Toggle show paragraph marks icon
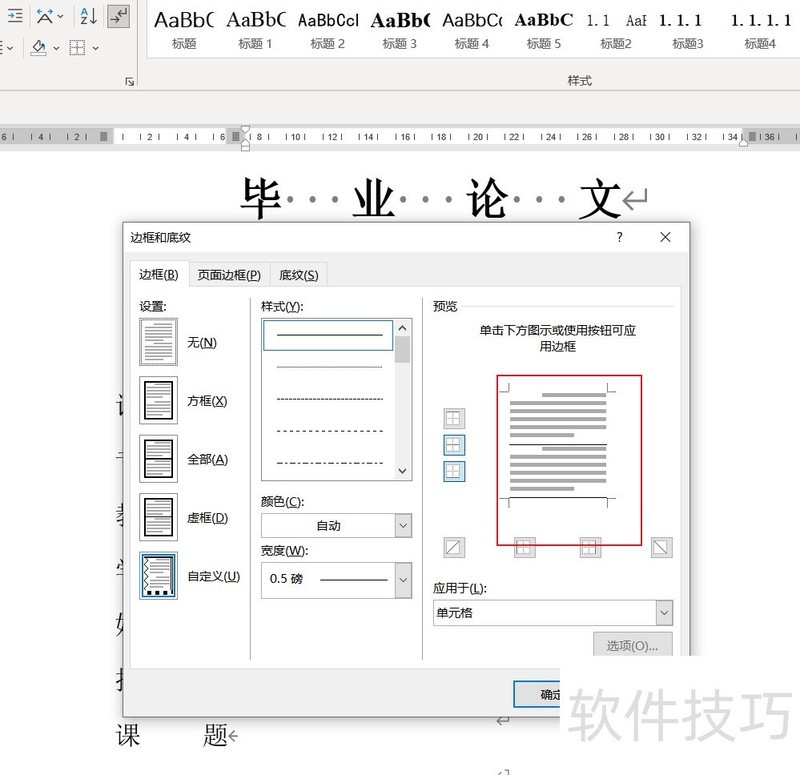This screenshot has height=775, width=800. click(119, 16)
